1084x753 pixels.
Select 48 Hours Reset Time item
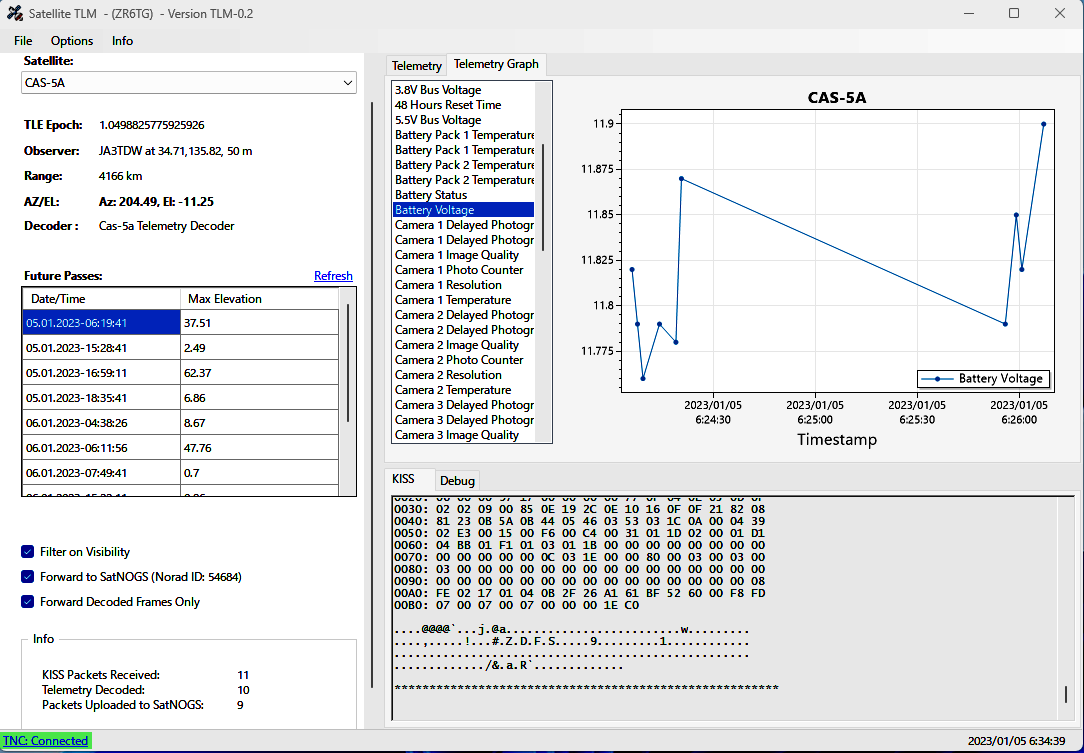tap(464, 105)
